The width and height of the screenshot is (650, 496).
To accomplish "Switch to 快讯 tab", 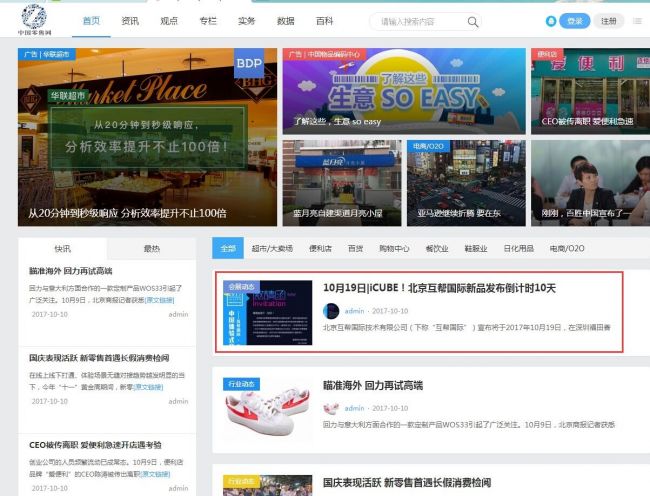I will click(63, 249).
